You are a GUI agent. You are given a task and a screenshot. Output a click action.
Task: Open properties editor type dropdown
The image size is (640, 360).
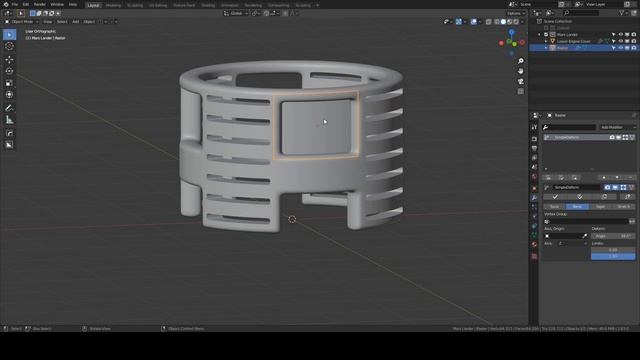tap(537, 116)
